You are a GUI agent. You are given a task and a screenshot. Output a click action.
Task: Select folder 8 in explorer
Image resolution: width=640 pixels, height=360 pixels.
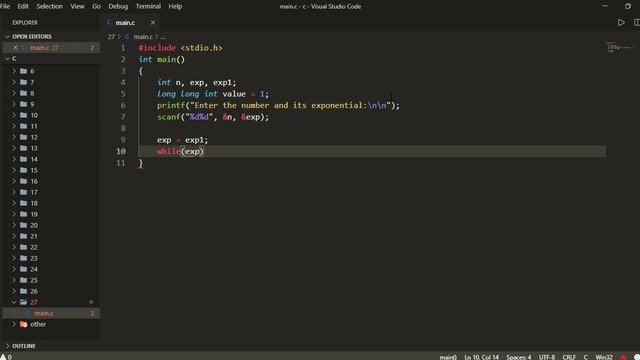pos(51,93)
